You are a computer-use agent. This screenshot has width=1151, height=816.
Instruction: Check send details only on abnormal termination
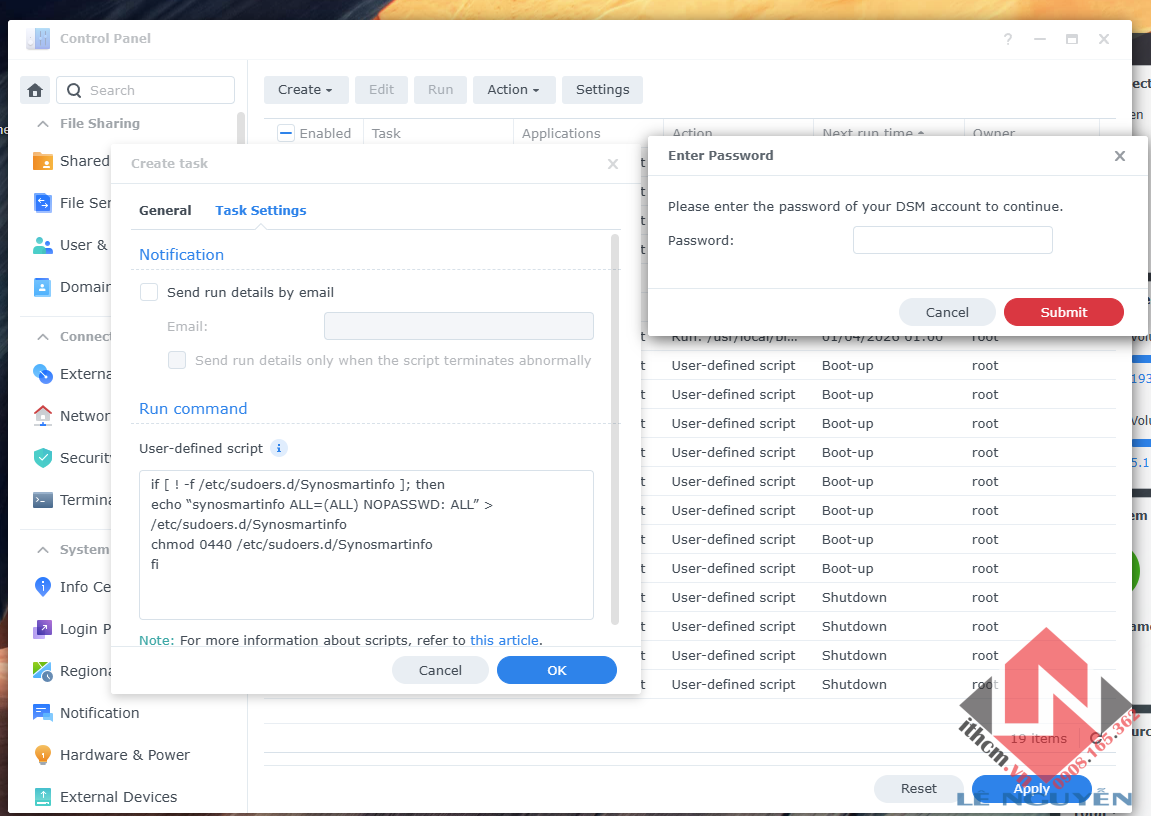[x=177, y=361]
